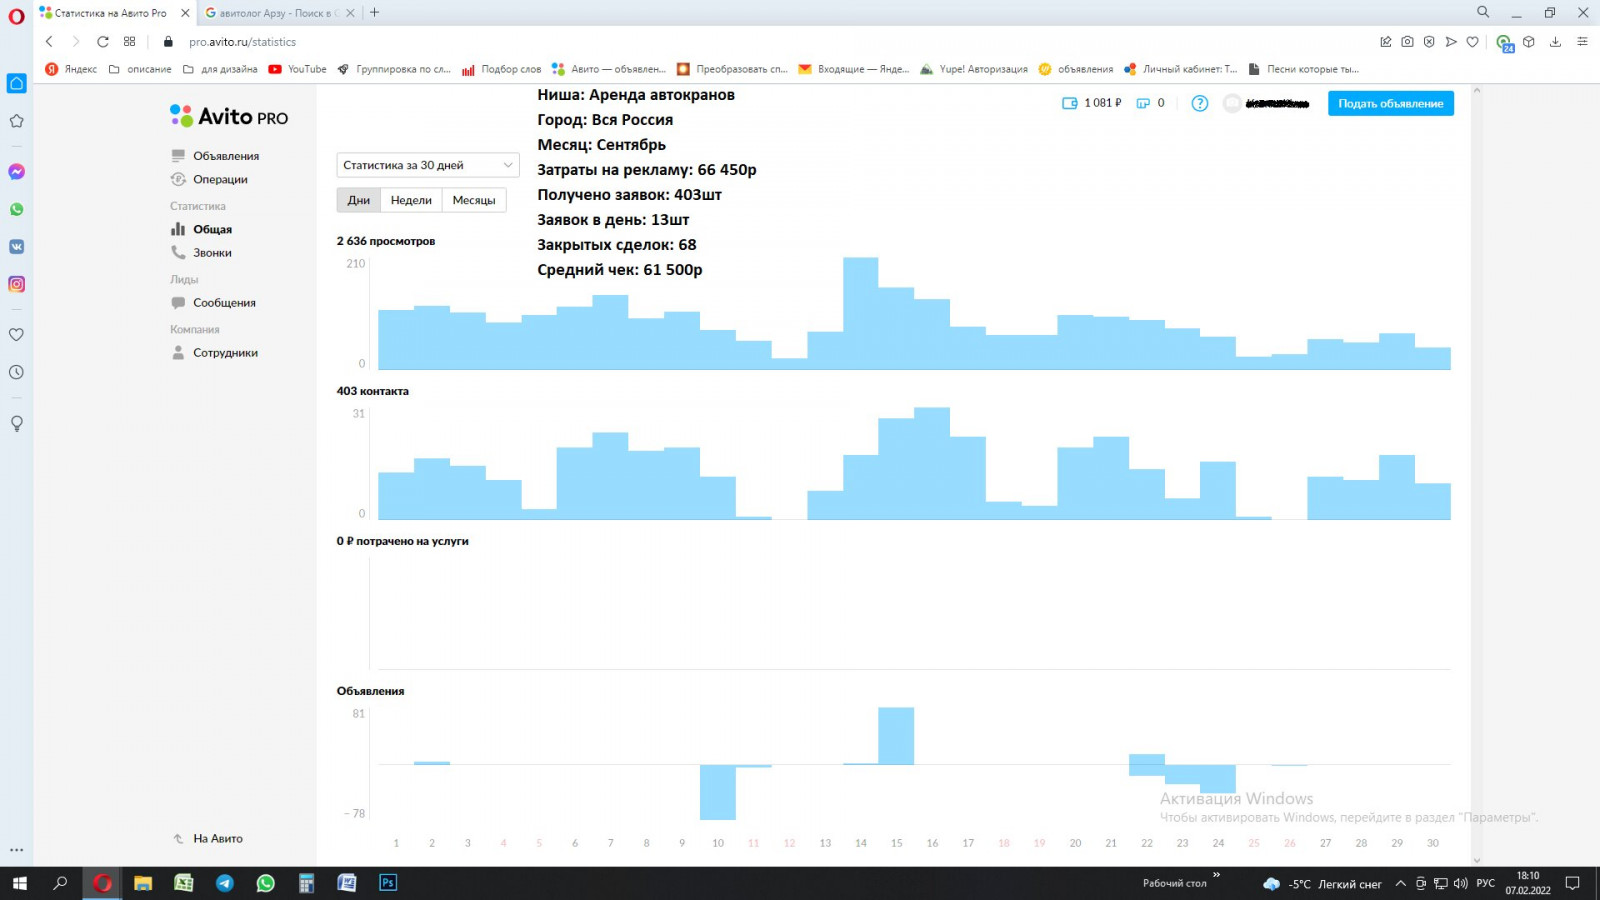Image resolution: width=1600 pixels, height=900 pixels.
Task: Open the 'Песни которые ты...' bookmark
Action: point(1303,69)
